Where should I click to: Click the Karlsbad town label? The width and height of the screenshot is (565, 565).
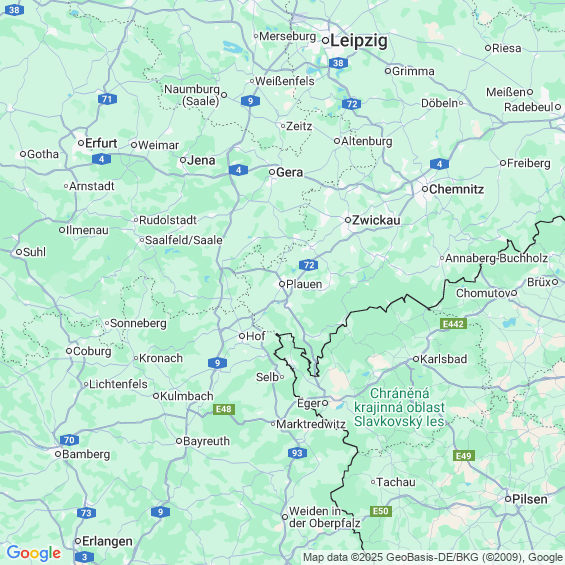(444, 359)
